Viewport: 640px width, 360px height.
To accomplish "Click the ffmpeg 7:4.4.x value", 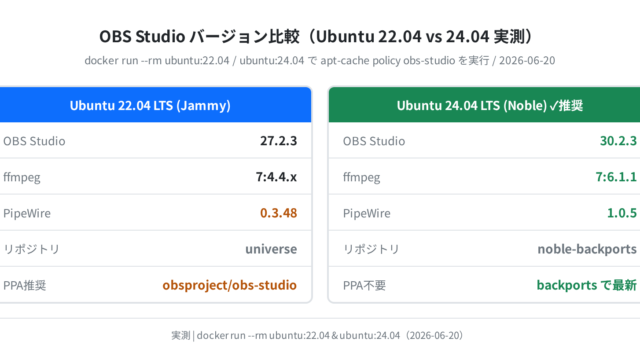I will 276,177.
